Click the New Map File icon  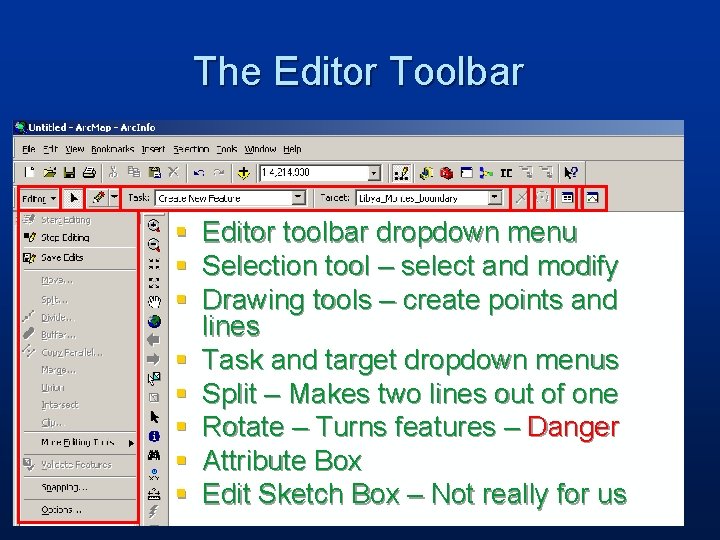coord(29,173)
